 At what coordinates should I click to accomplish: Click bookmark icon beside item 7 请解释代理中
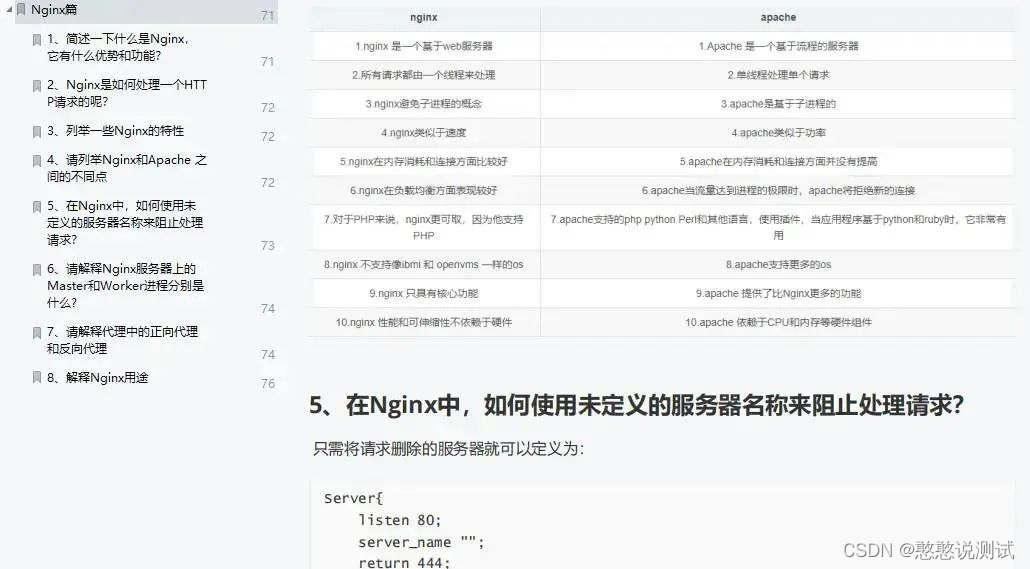pyautogui.click(x=37, y=333)
